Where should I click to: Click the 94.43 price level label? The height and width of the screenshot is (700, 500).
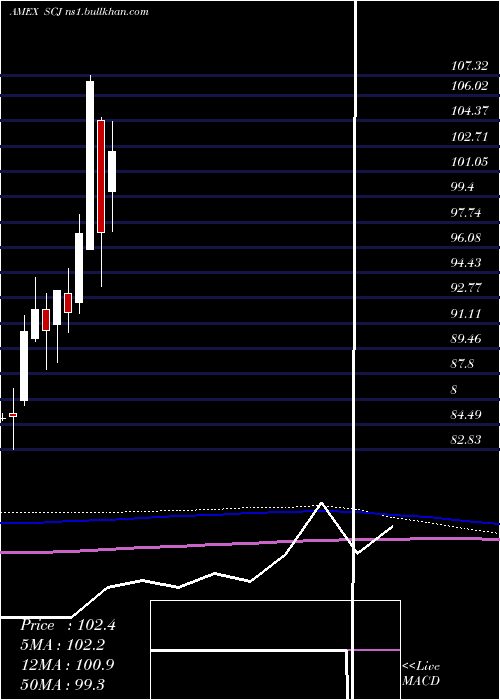tap(466, 262)
